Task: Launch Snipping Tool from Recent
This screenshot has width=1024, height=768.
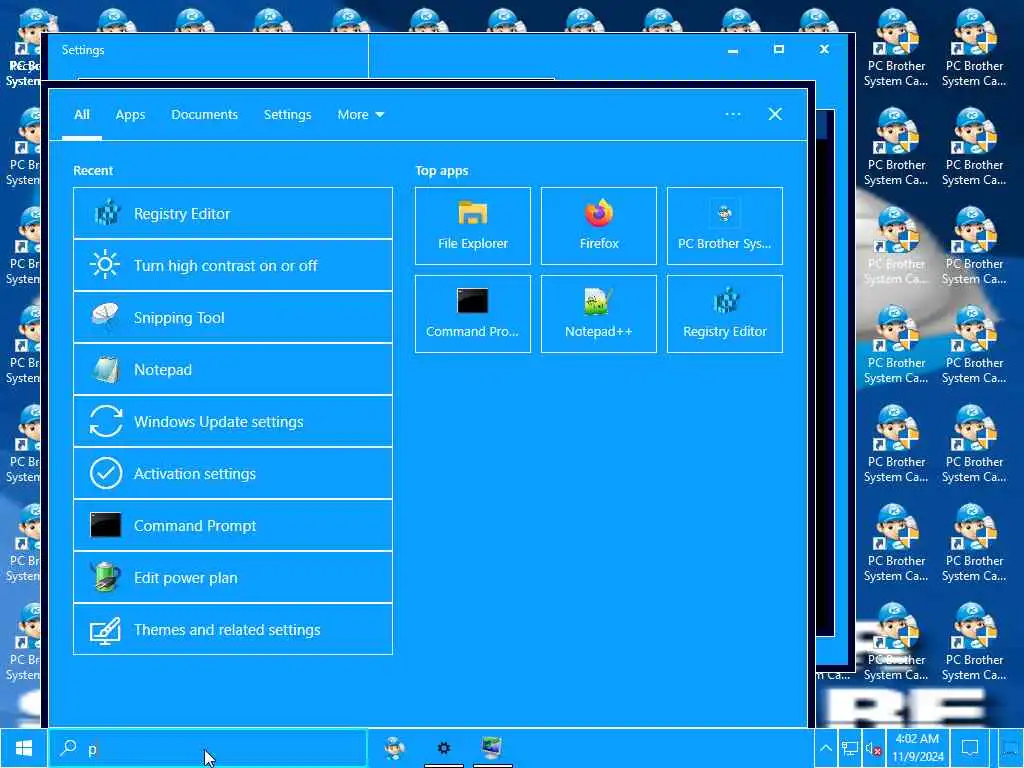Action: point(232,317)
